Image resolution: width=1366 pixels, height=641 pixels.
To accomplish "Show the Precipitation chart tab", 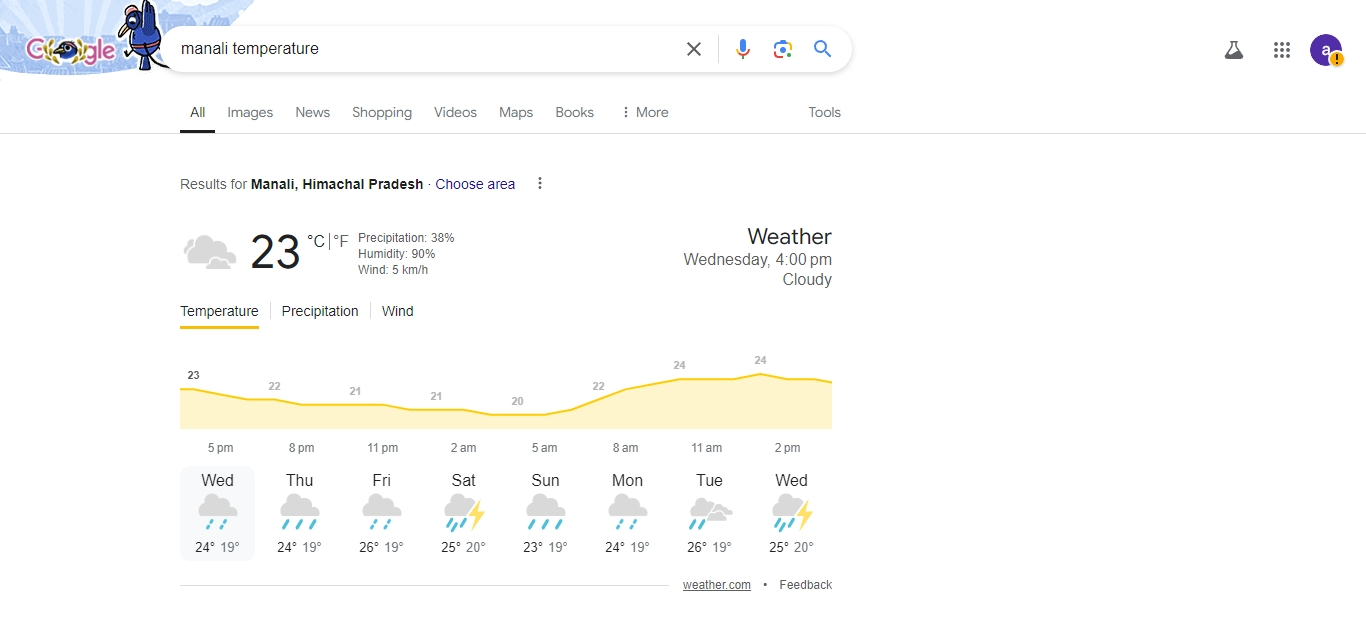I will point(320,311).
